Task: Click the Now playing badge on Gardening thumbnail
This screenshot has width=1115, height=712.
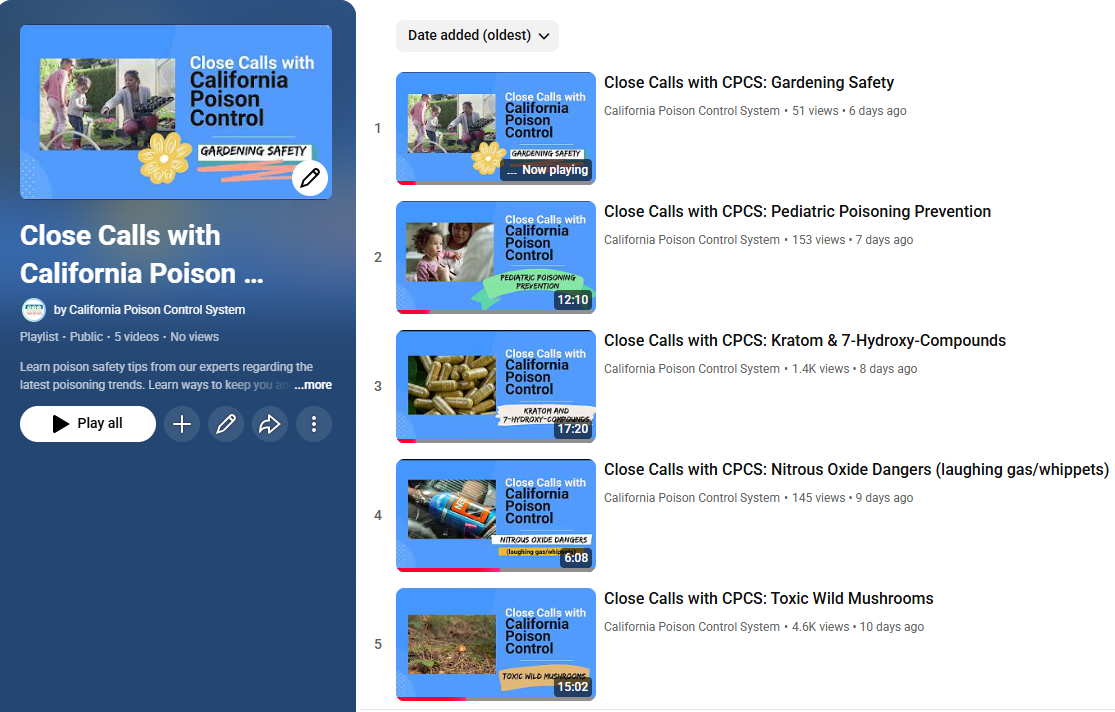Action: click(547, 170)
